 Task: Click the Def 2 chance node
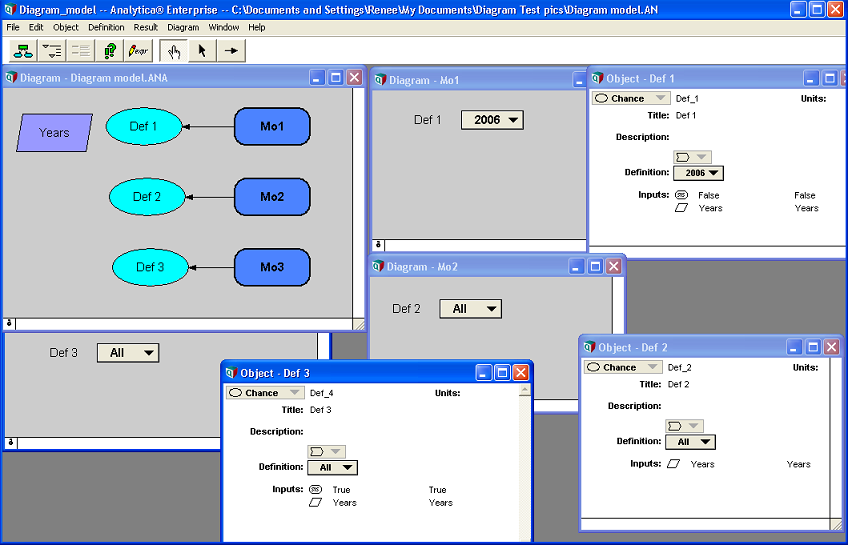[x=147, y=197]
